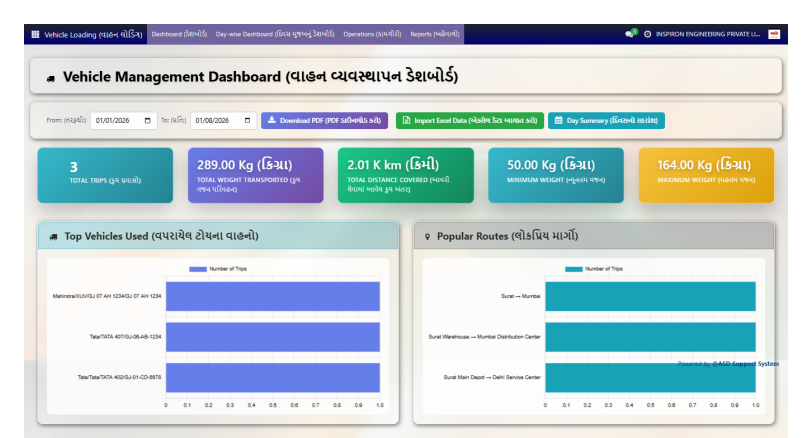Click the Total Weight Transported 289.00 Kg card
812x438 pixels.
(x=256, y=175)
